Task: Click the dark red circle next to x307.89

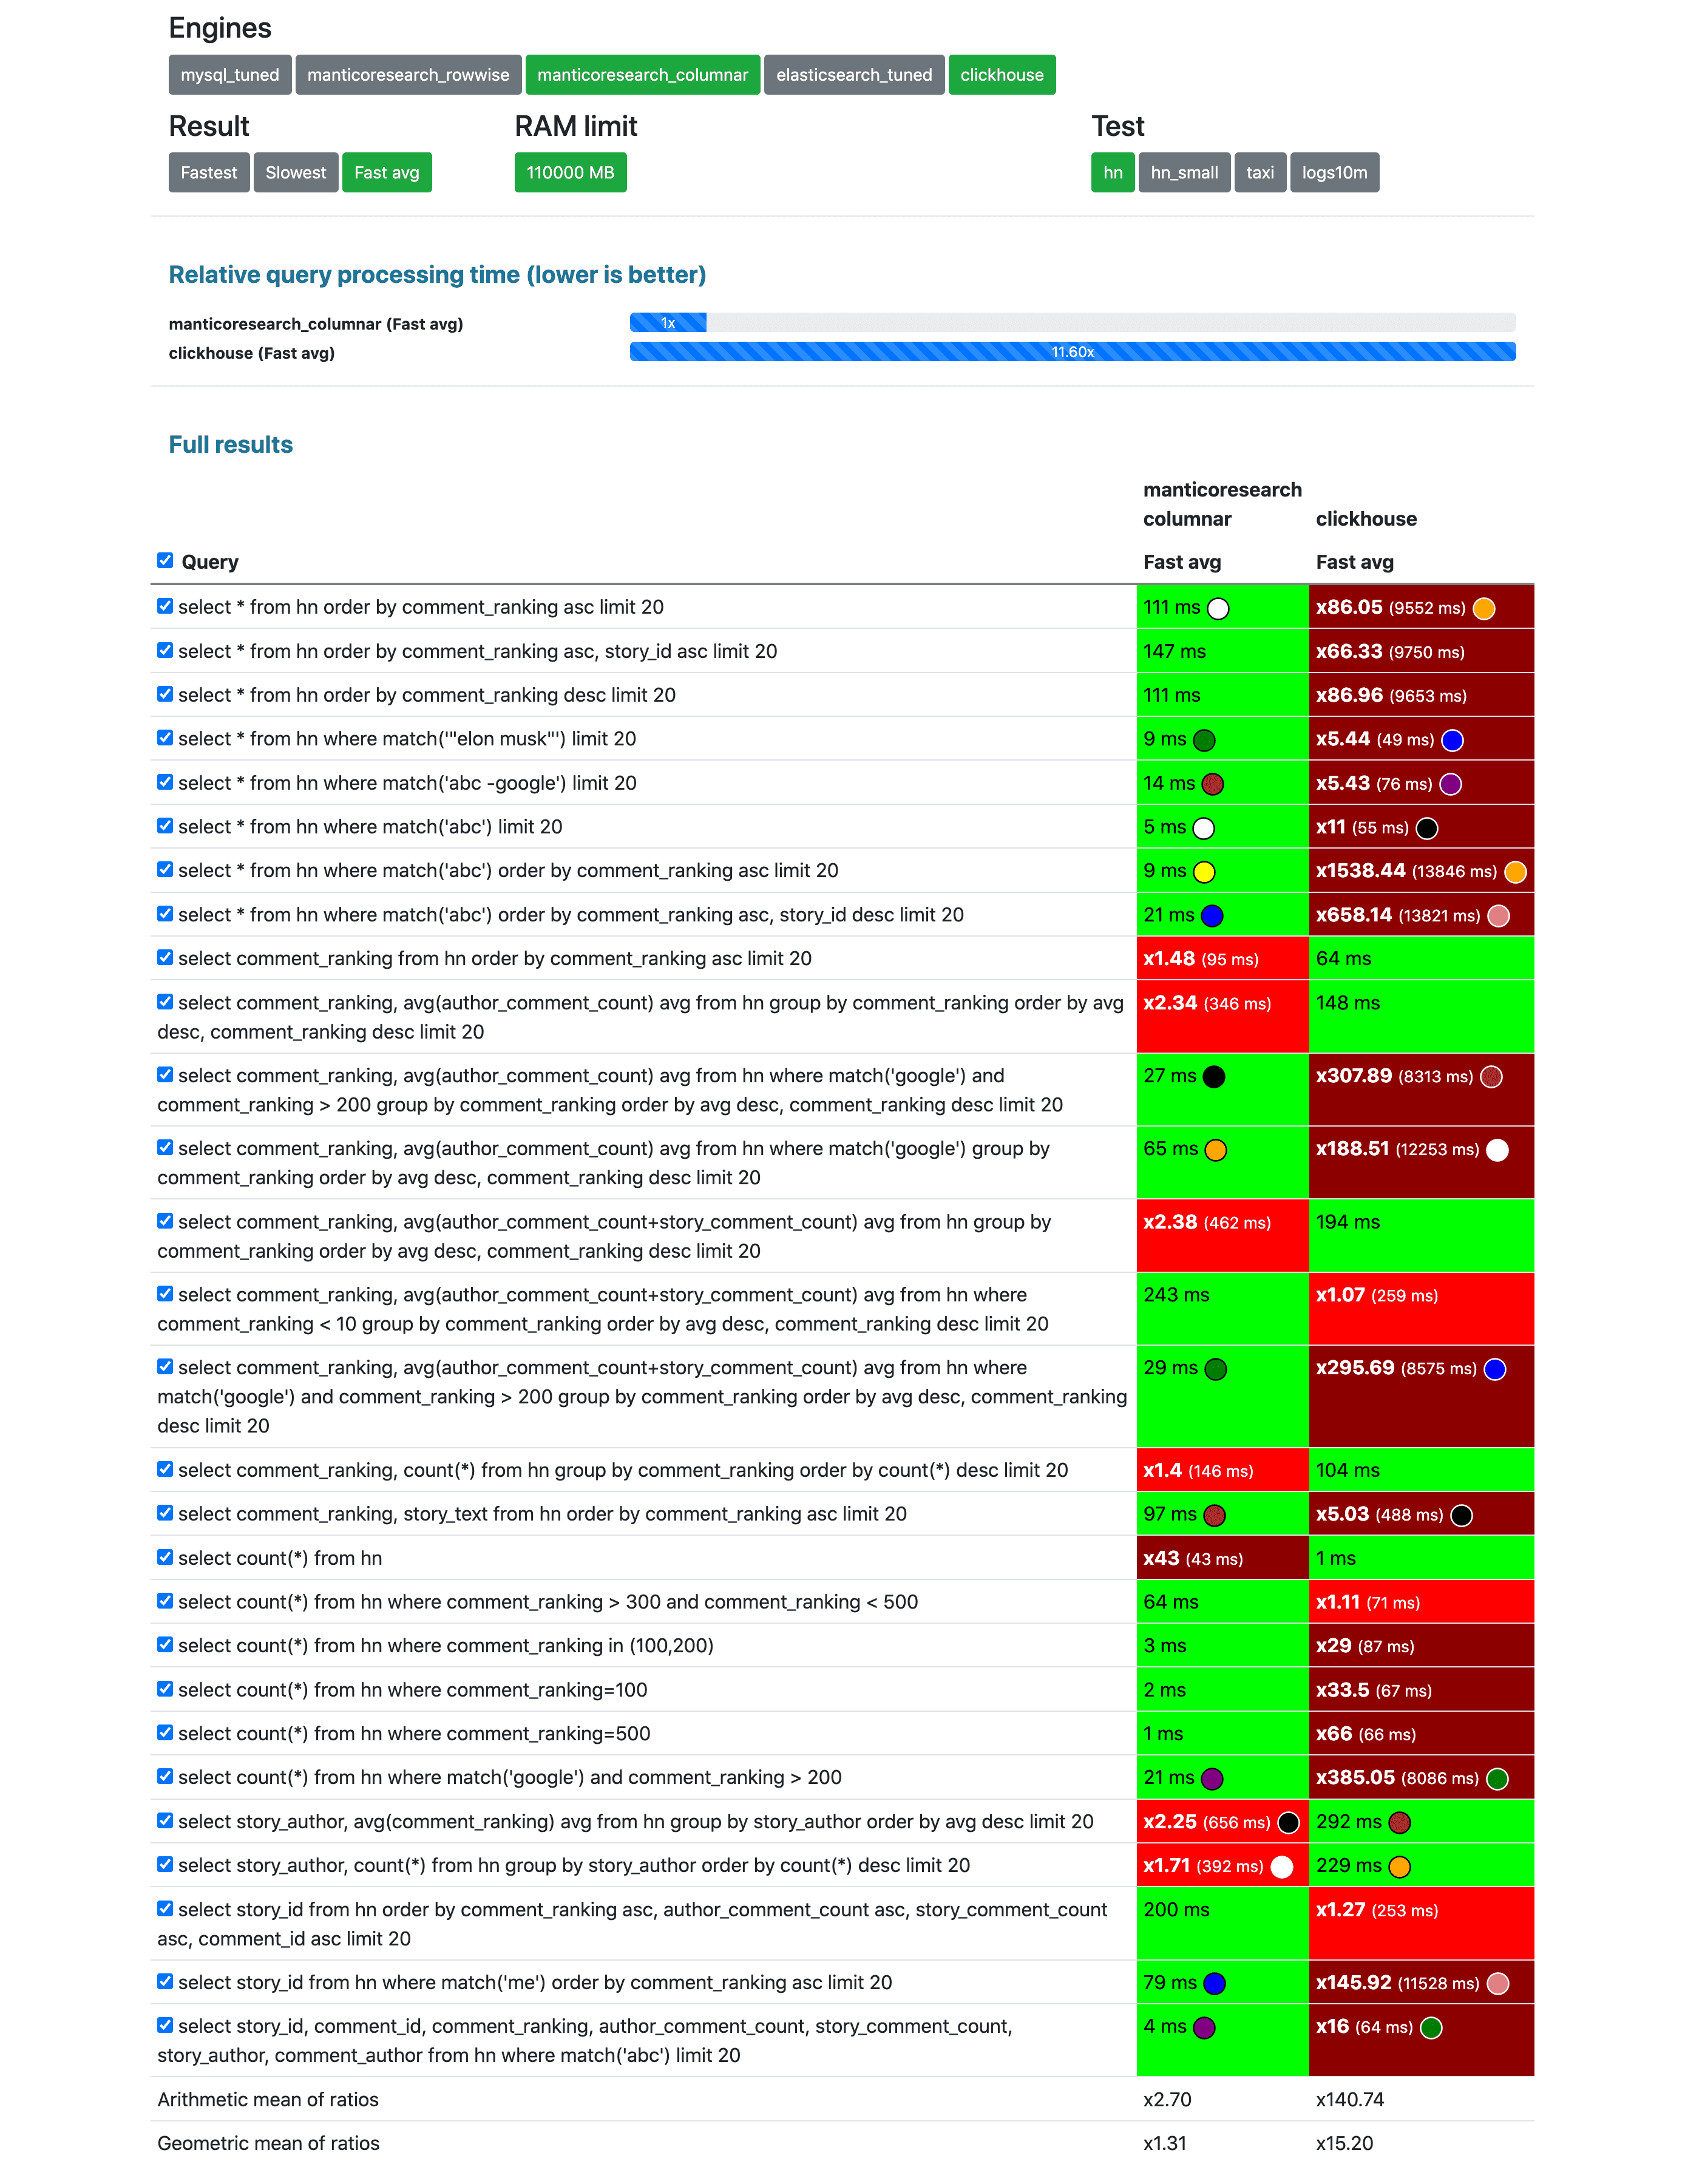Action: [x=1491, y=1077]
